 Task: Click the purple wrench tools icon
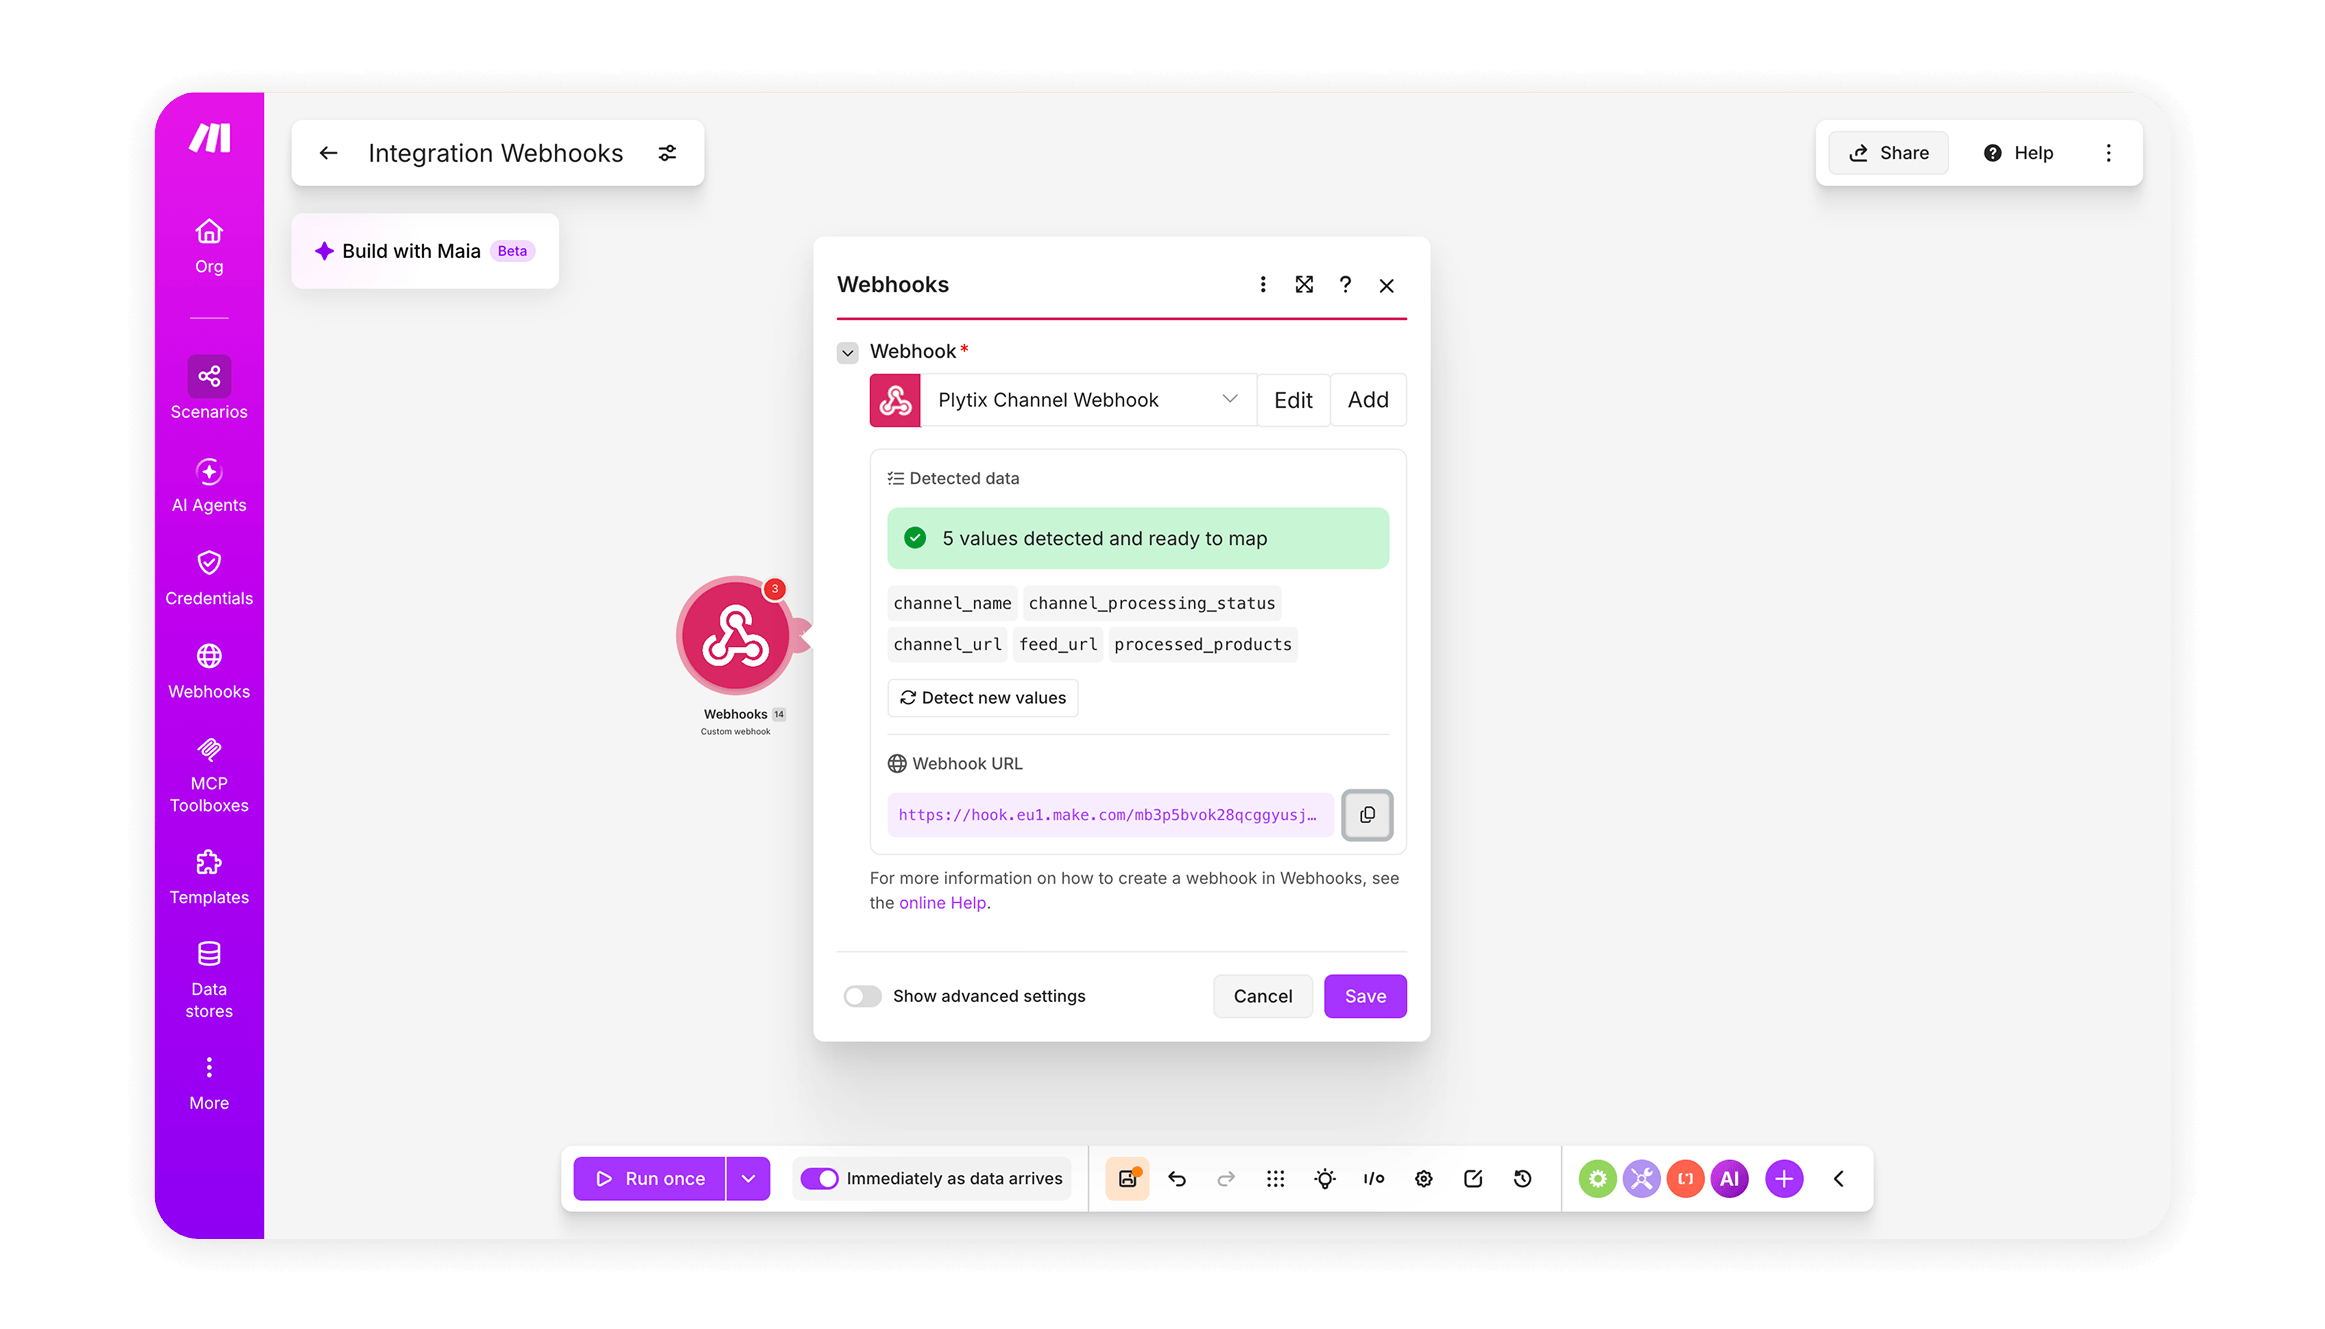1642,1179
